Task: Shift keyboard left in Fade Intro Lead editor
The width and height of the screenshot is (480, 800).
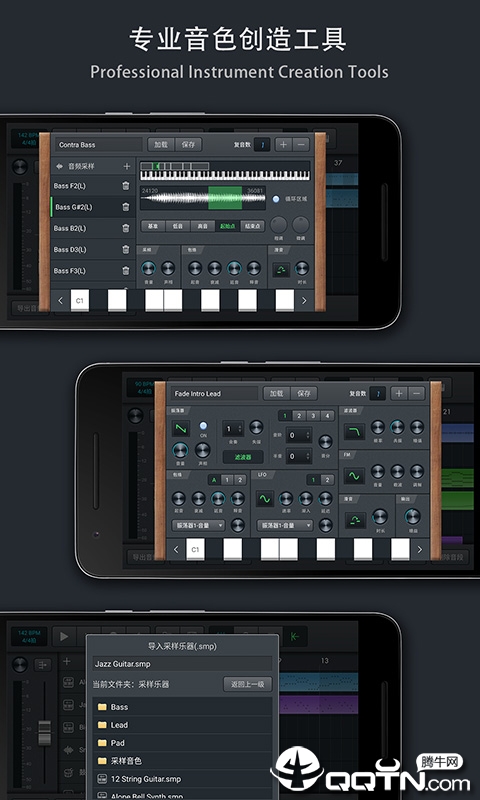Action: [x=176, y=549]
